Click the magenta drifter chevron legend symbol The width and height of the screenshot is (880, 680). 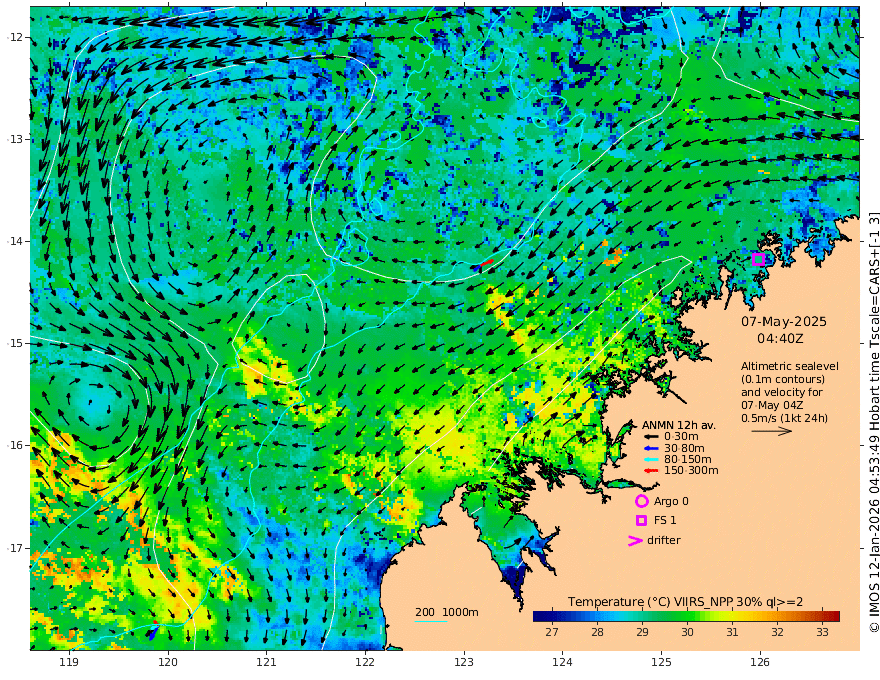[x=635, y=540]
